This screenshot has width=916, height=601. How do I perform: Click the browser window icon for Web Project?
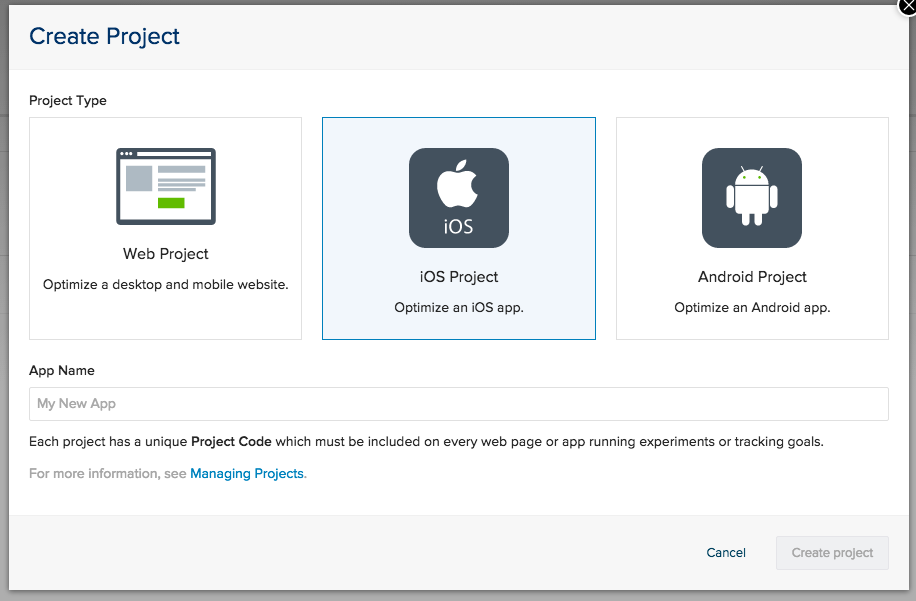[x=166, y=186]
